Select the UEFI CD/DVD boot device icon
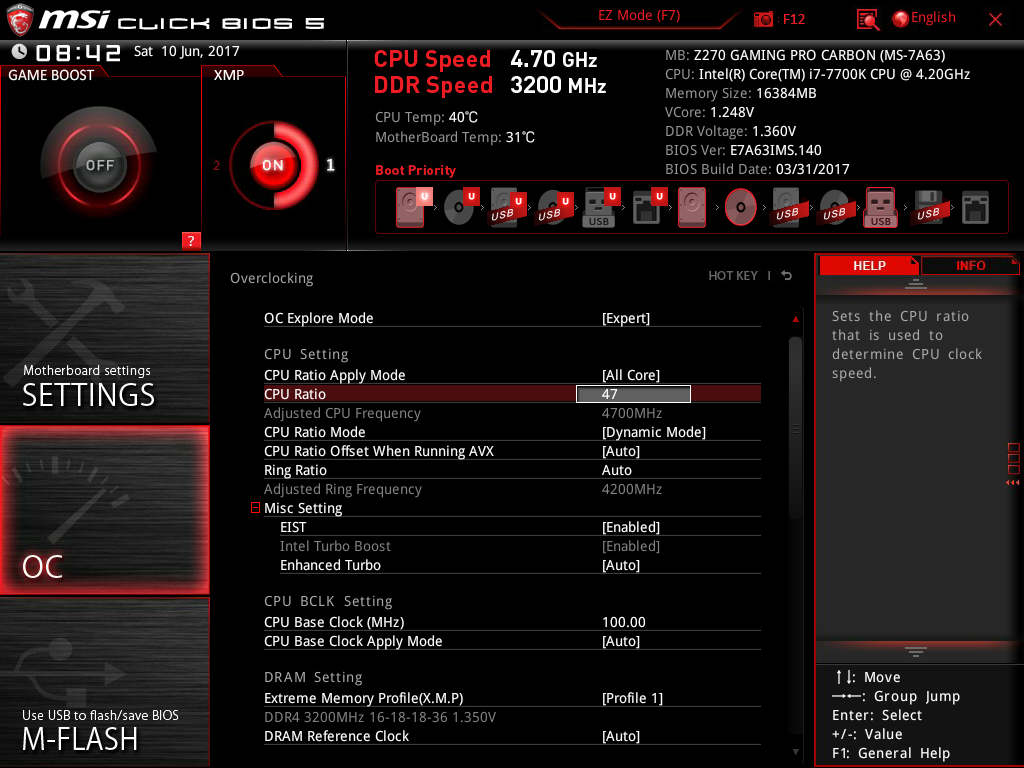The height and width of the screenshot is (768, 1024). click(461, 207)
